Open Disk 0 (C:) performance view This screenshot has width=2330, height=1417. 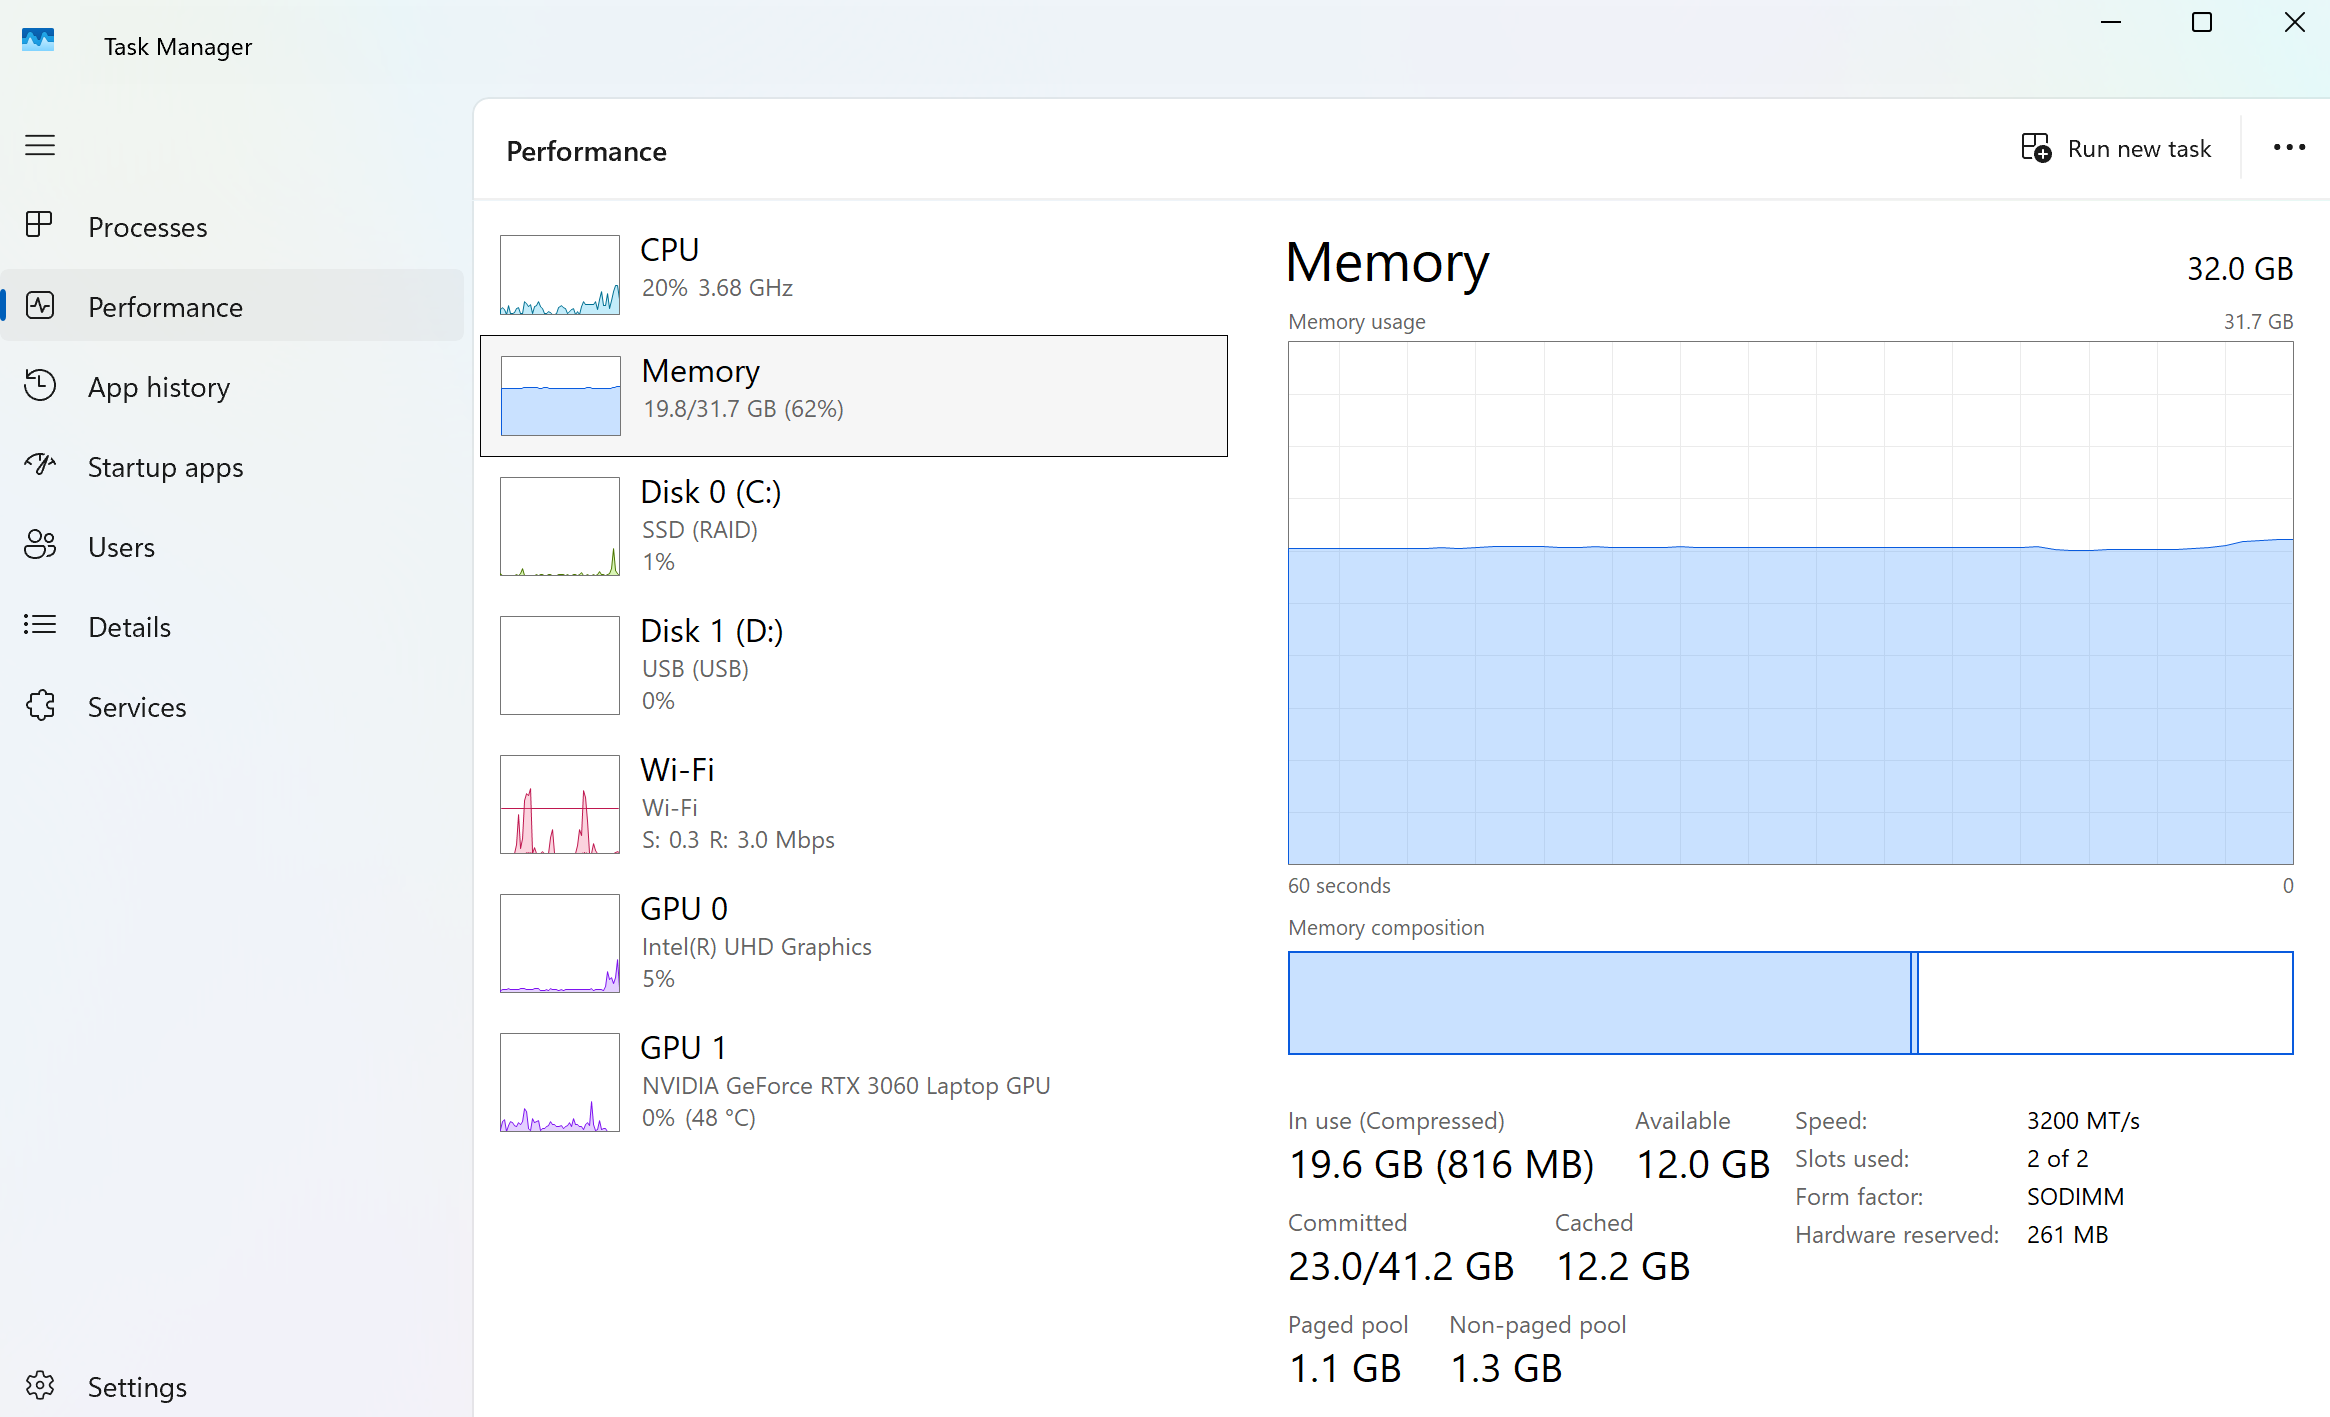click(x=853, y=526)
